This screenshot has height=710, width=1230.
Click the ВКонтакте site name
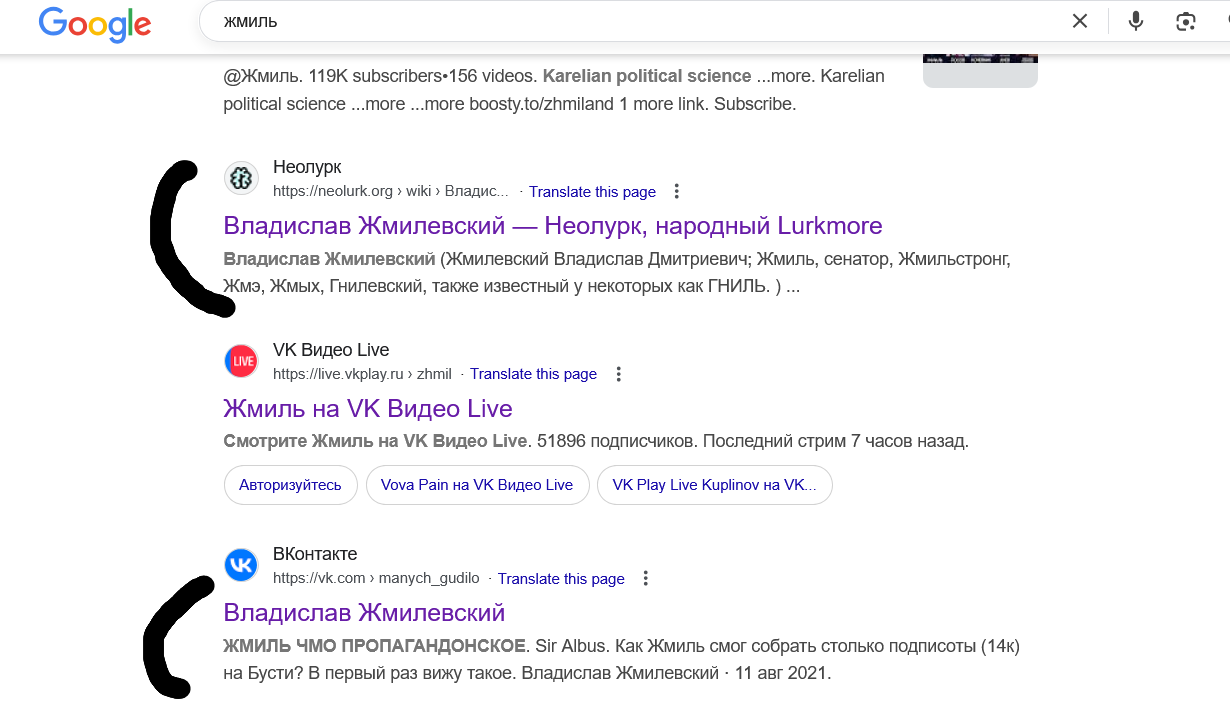(315, 554)
